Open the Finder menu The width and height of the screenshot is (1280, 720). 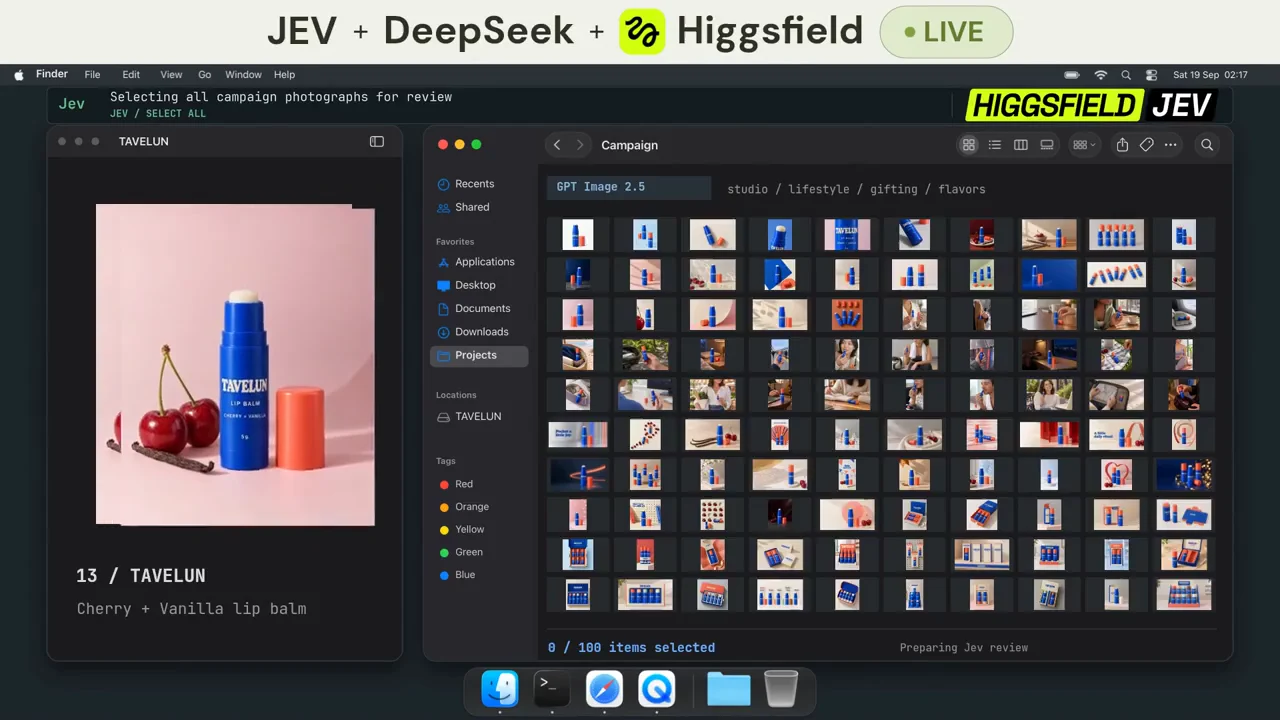(x=52, y=75)
